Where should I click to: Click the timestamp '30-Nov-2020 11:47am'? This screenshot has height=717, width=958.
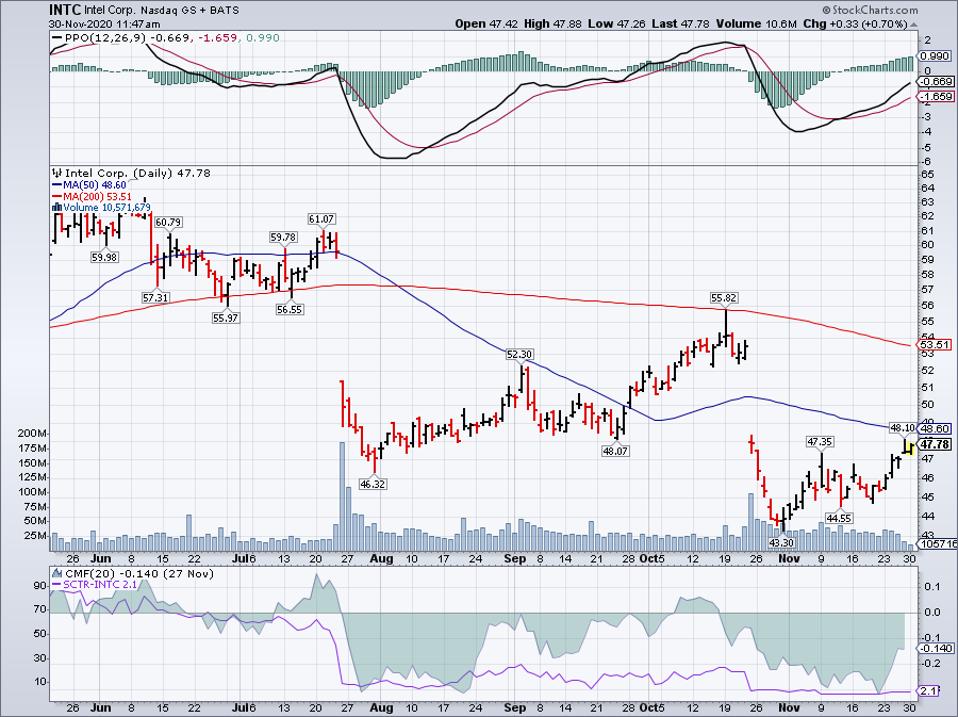coord(104,24)
